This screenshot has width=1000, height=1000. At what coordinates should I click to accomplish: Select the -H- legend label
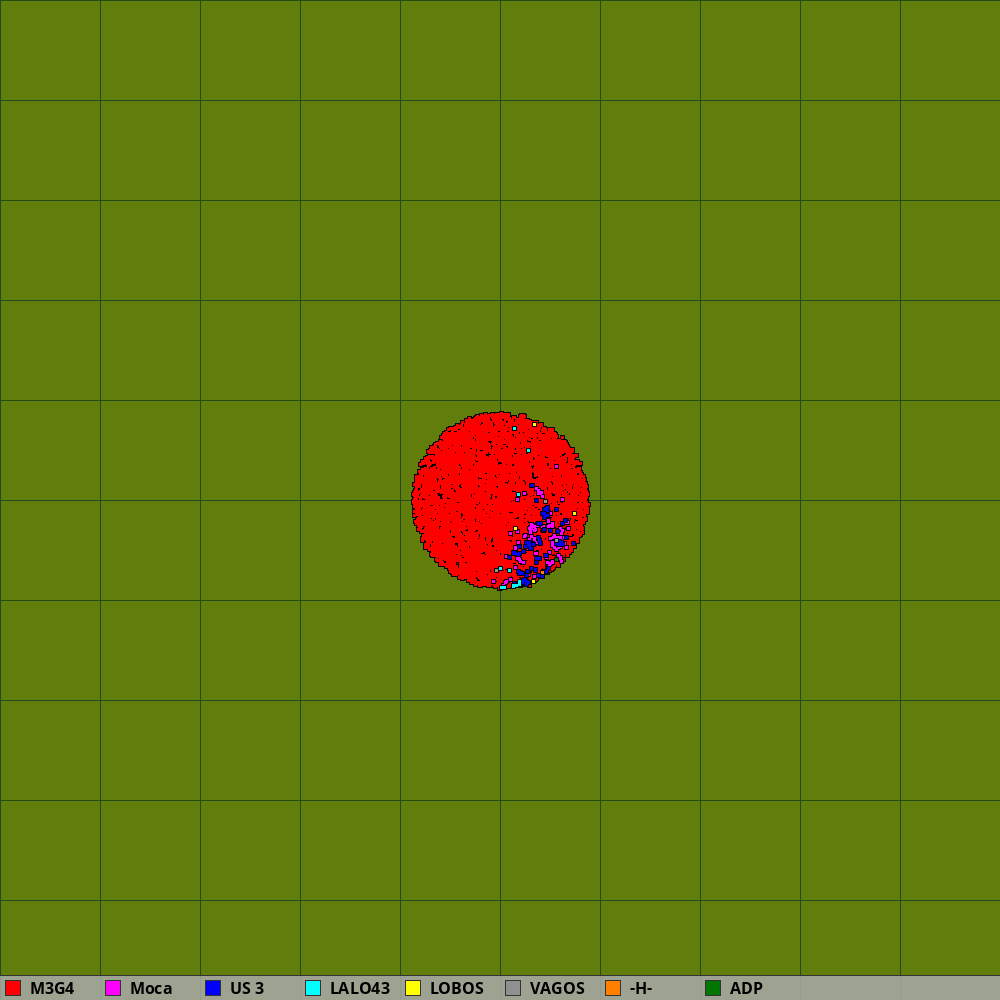click(x=641, y=989)
